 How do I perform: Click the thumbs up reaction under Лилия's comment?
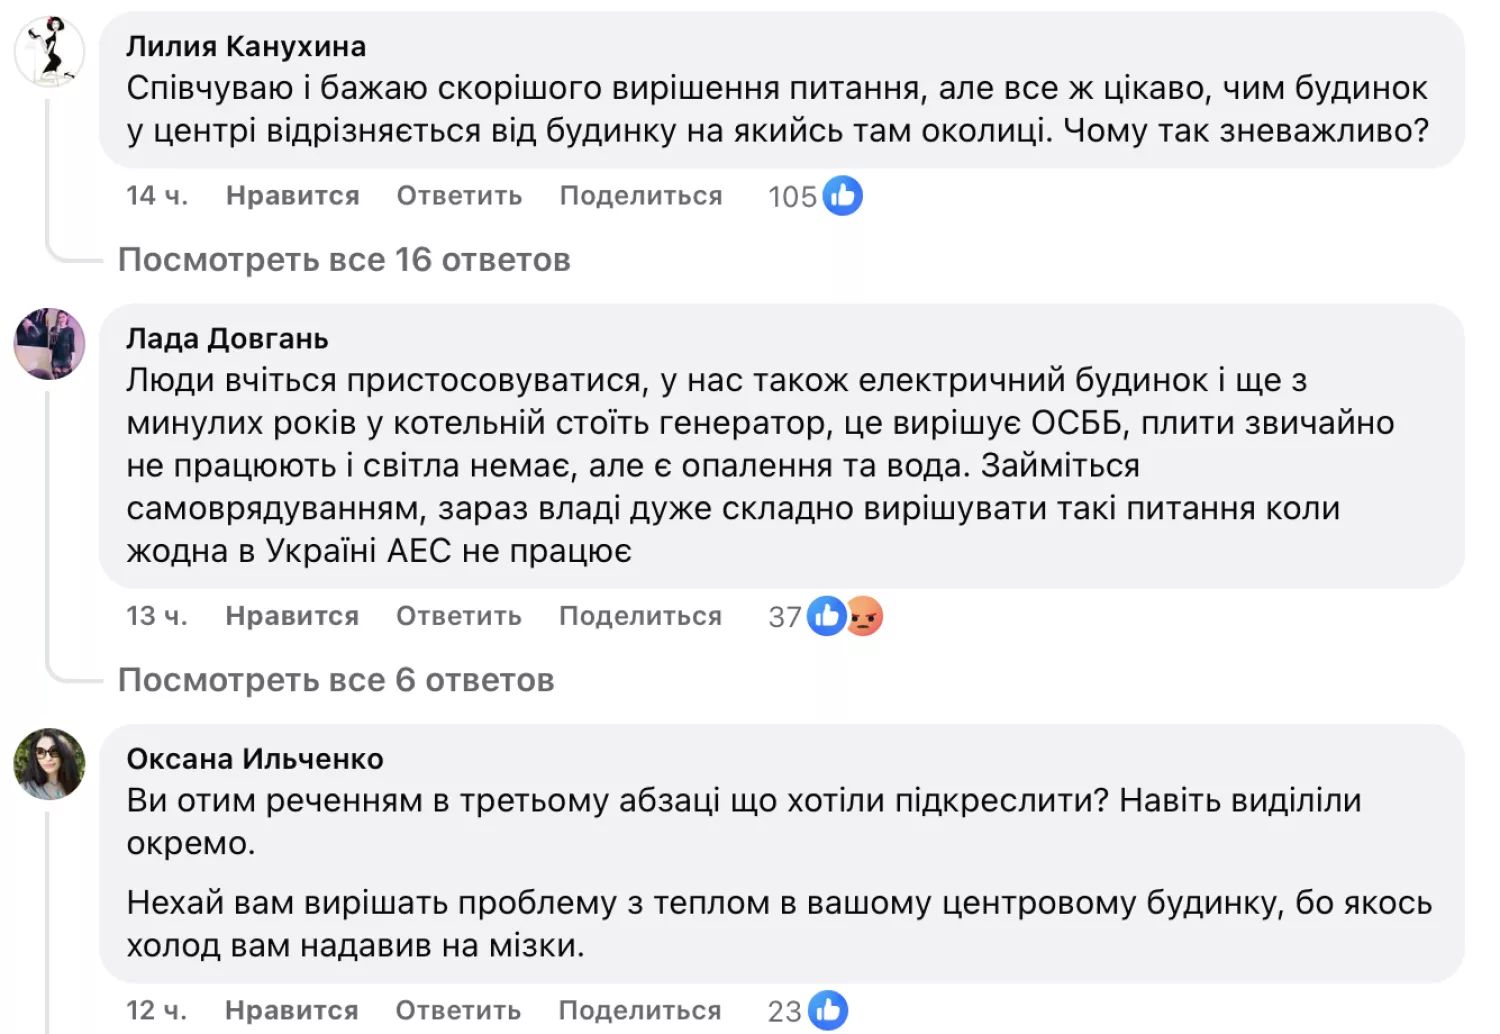pyautogui.click(x=843, y=196)
